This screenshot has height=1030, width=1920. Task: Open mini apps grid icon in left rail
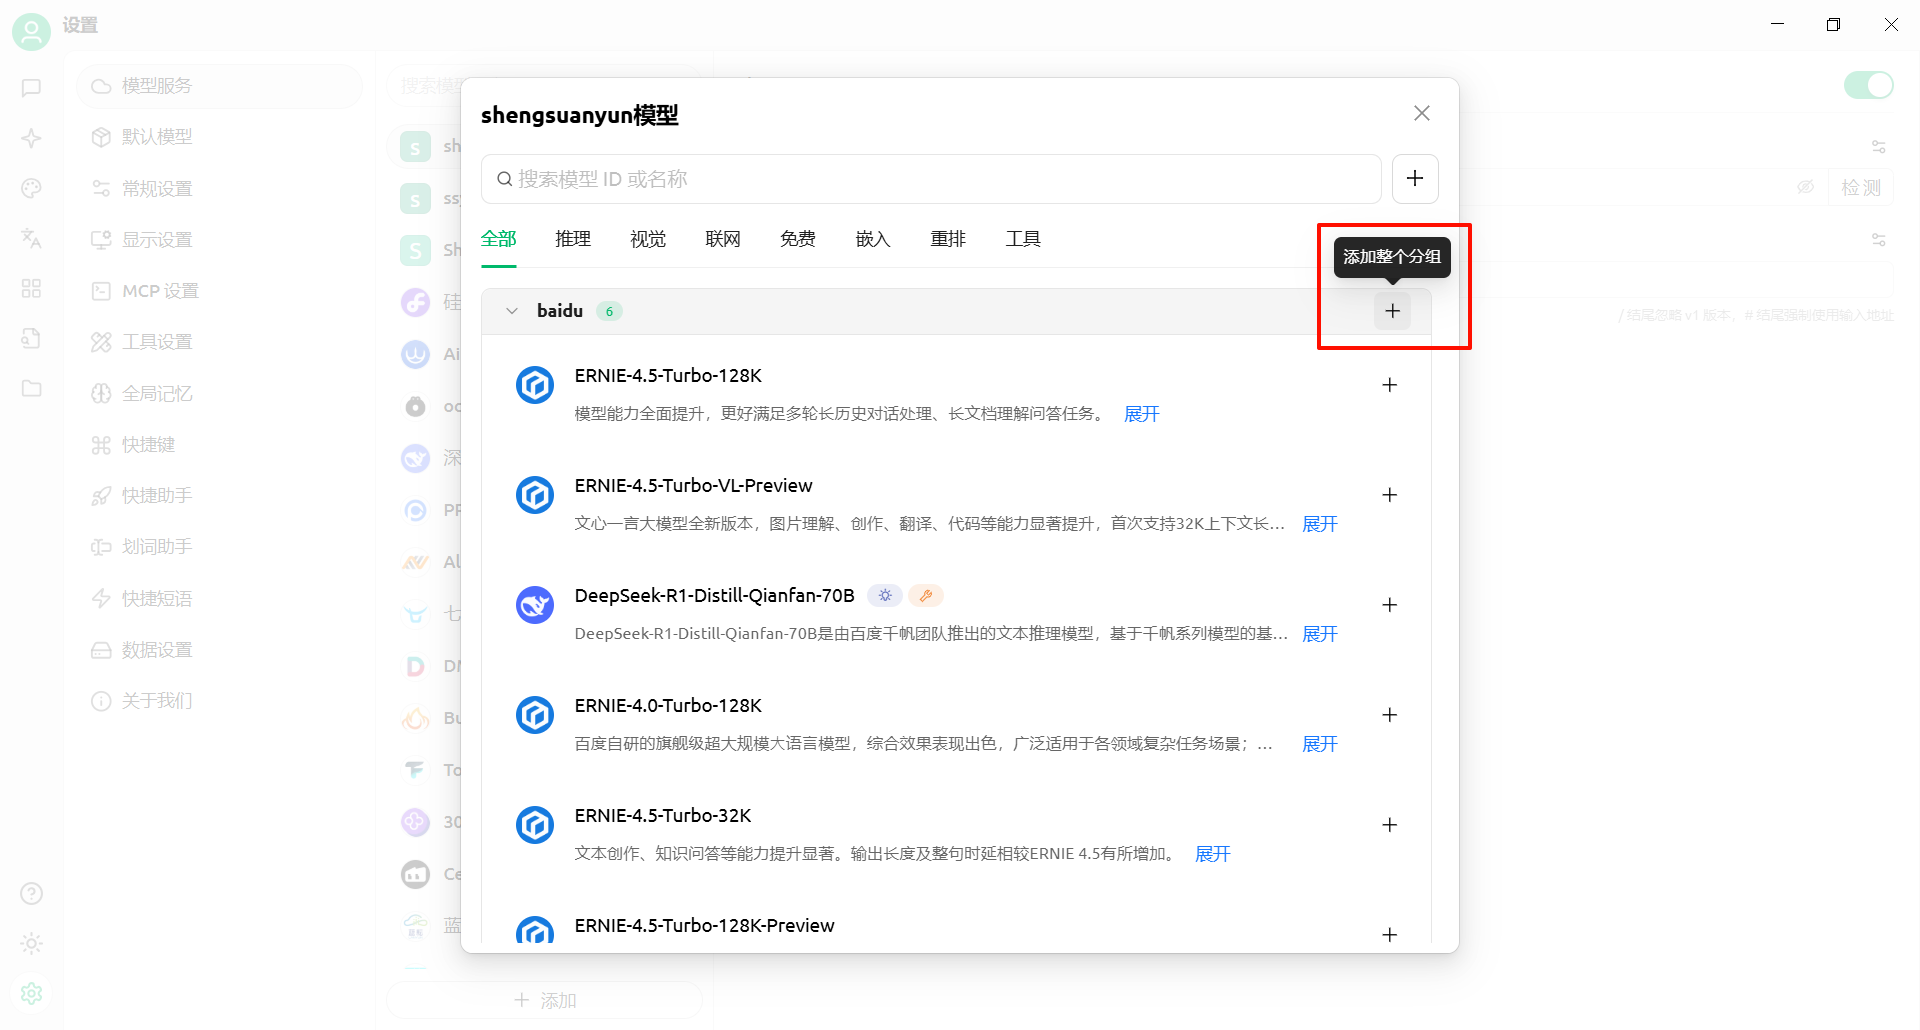click(31, 288)
